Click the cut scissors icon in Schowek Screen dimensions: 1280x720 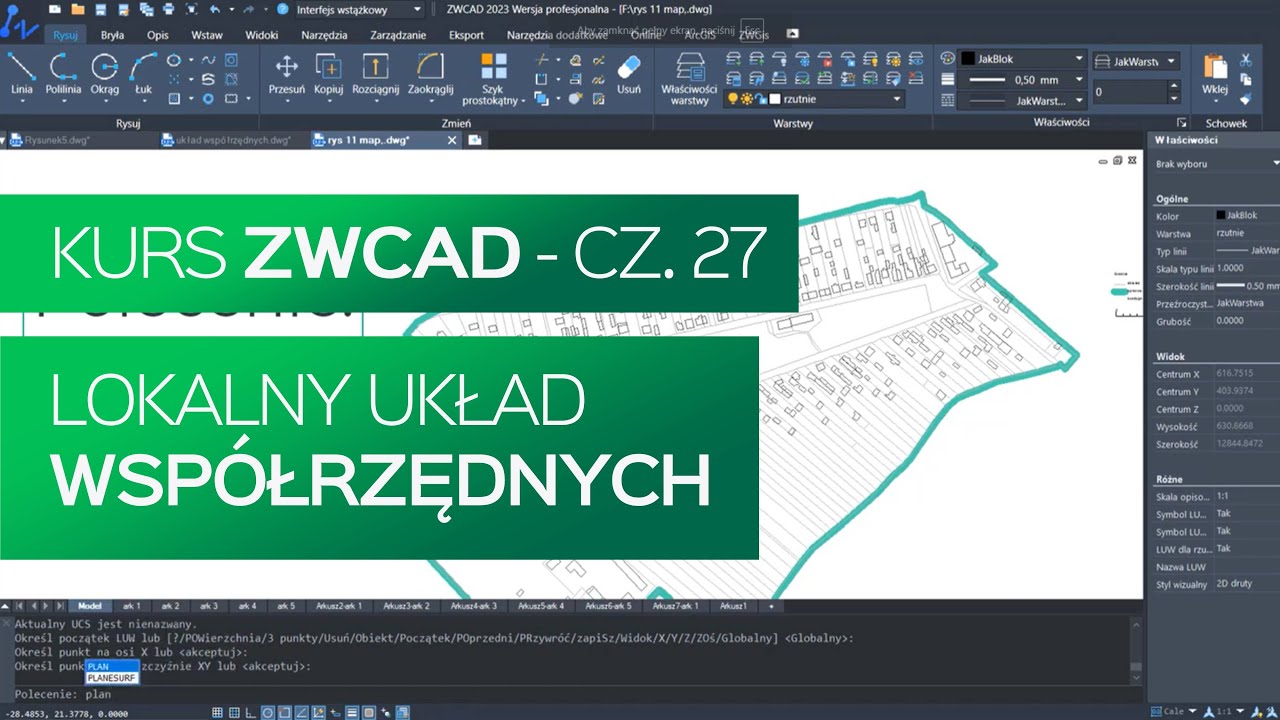tap(1246, 60)
